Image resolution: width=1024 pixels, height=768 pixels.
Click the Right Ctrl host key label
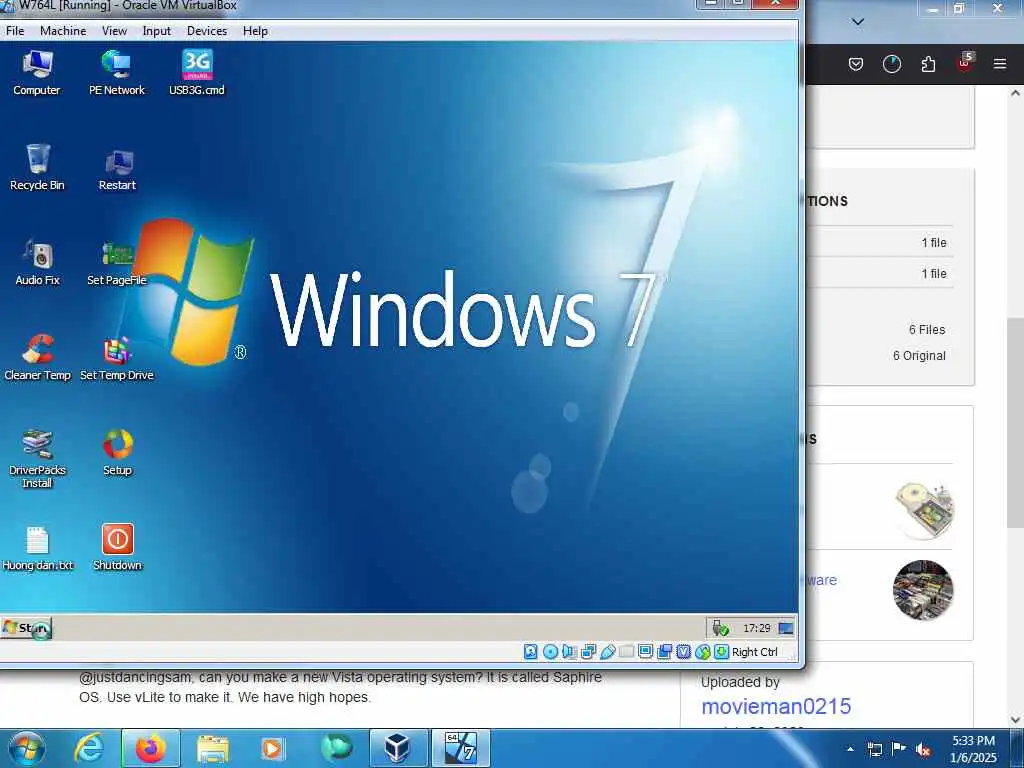(x=755, y=652)
